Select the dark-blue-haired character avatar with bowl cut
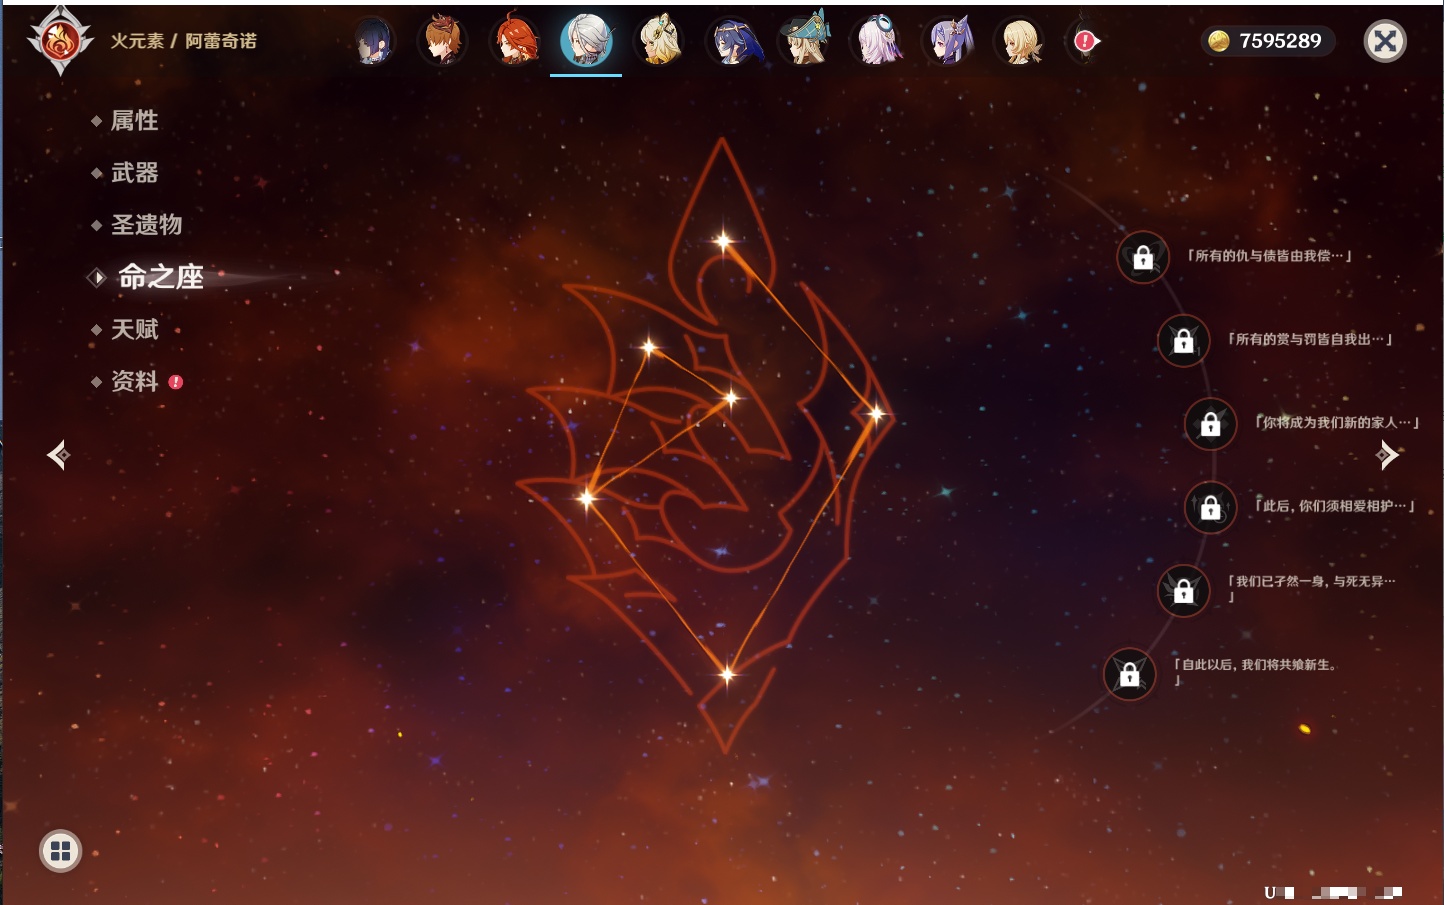 coord(373,41)
